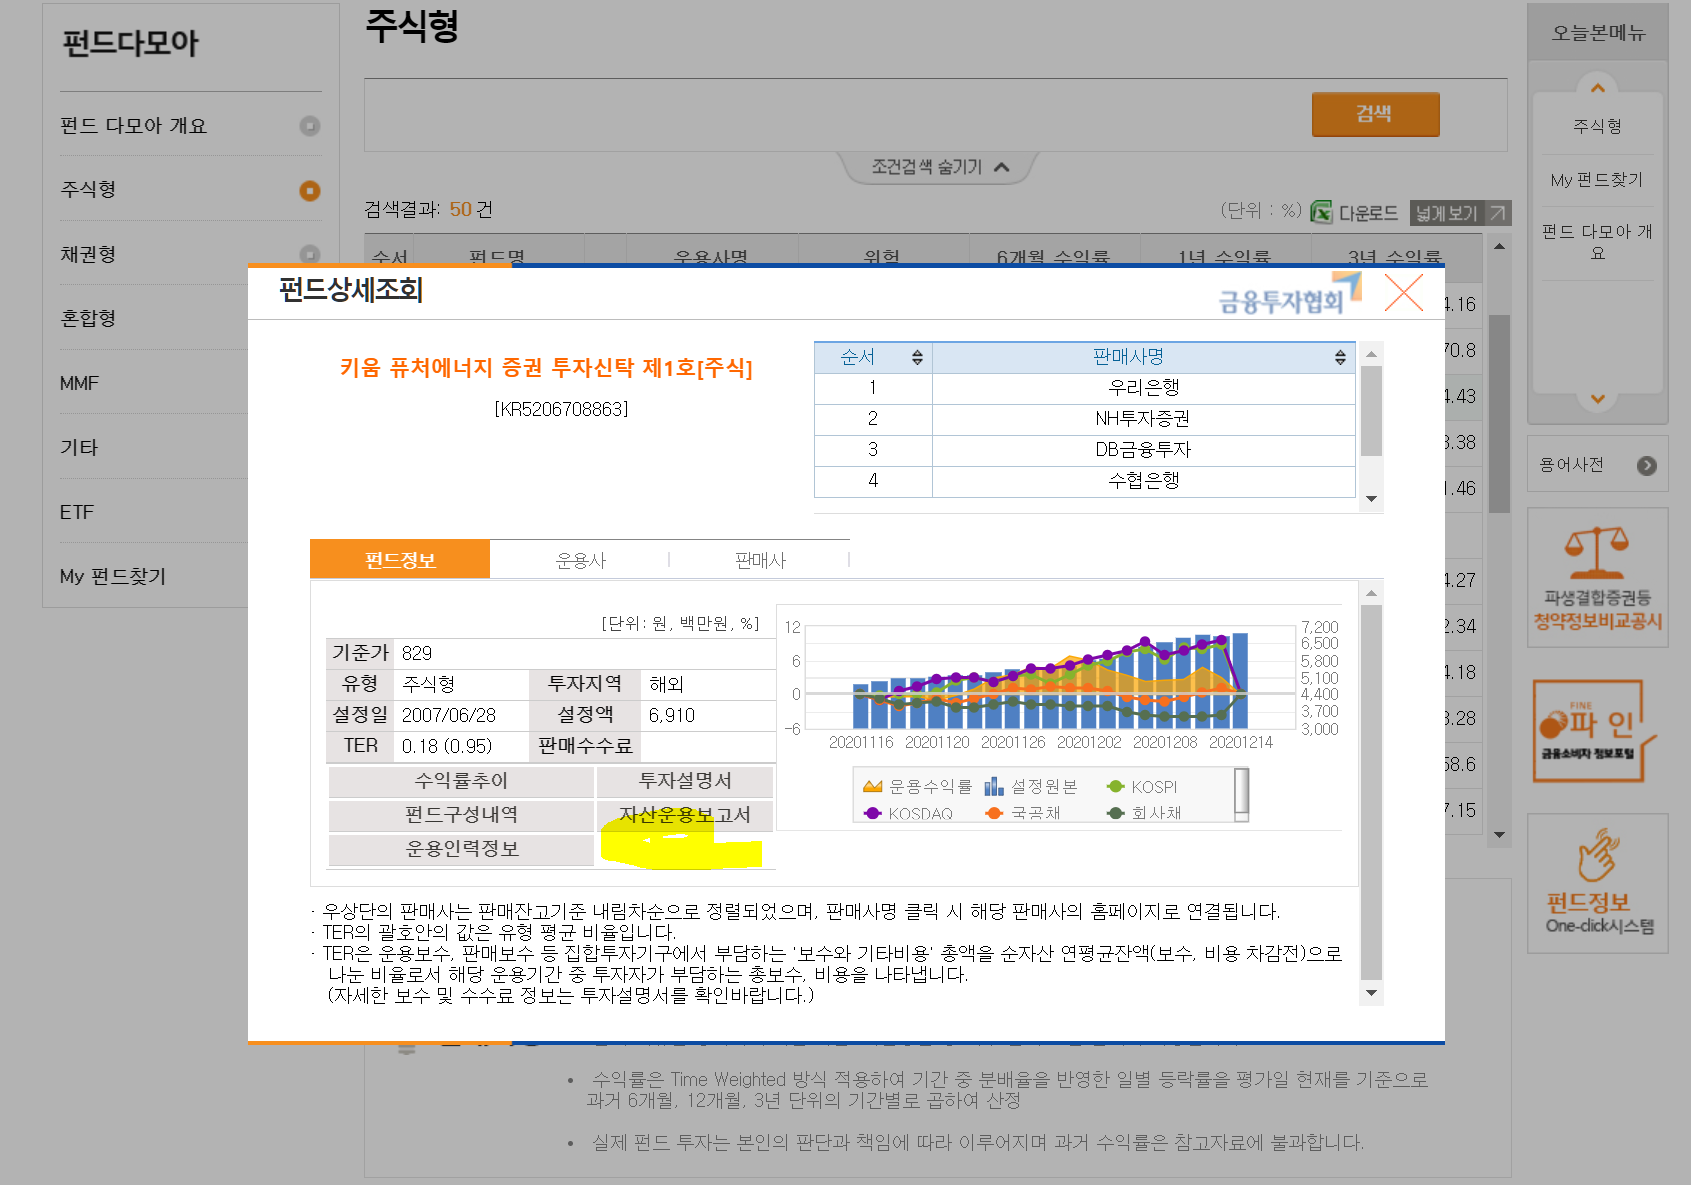
Task: Open the 투자설명서 button
Action: [685, 781]
